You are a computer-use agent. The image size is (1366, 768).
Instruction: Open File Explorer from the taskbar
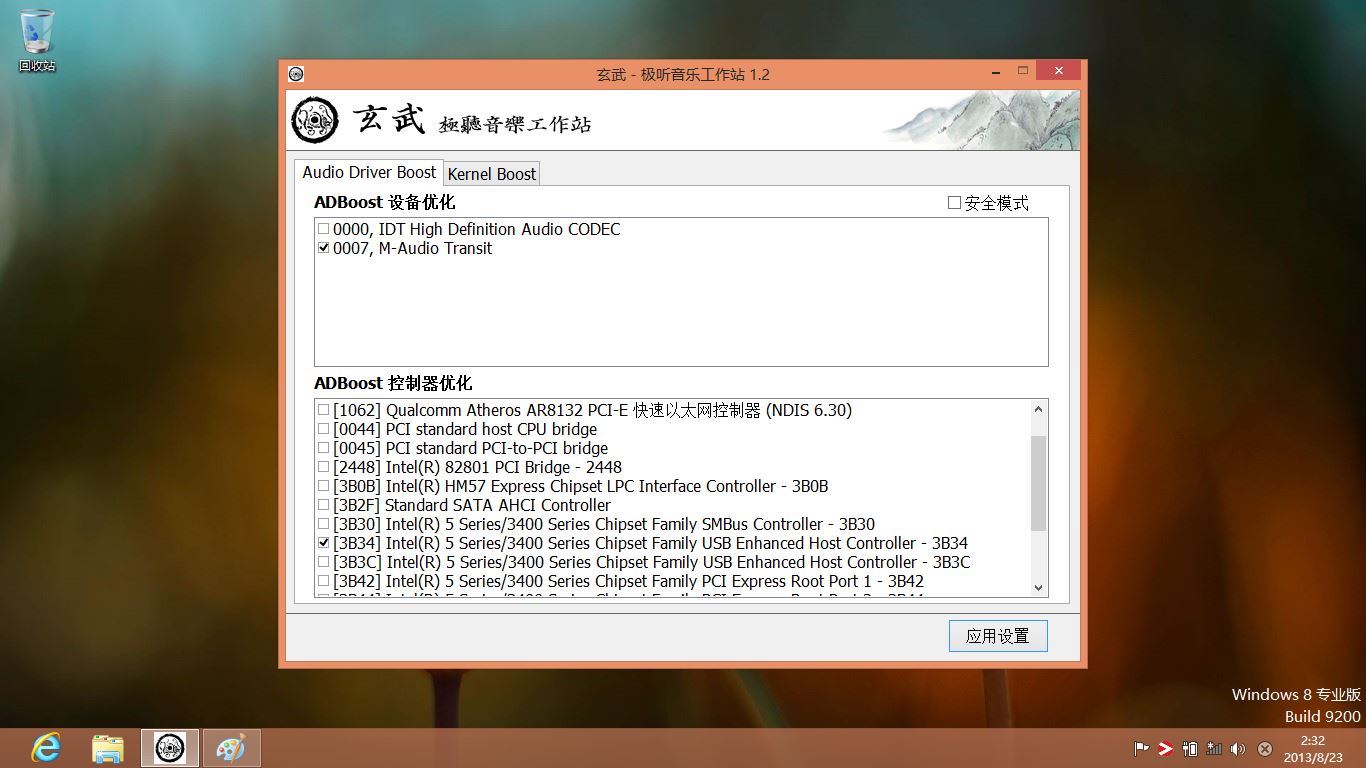click(108, 747)
